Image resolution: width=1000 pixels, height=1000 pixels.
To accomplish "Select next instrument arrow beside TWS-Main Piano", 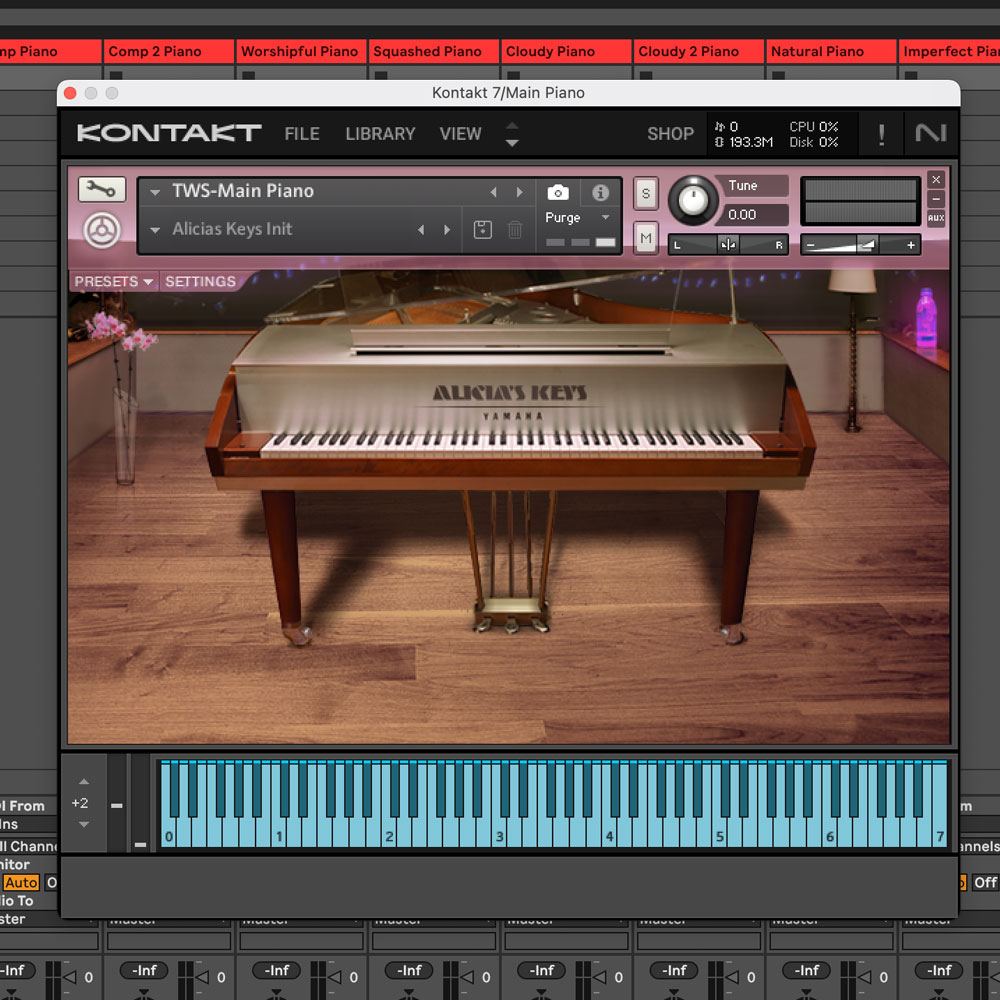I will [519, 192].
